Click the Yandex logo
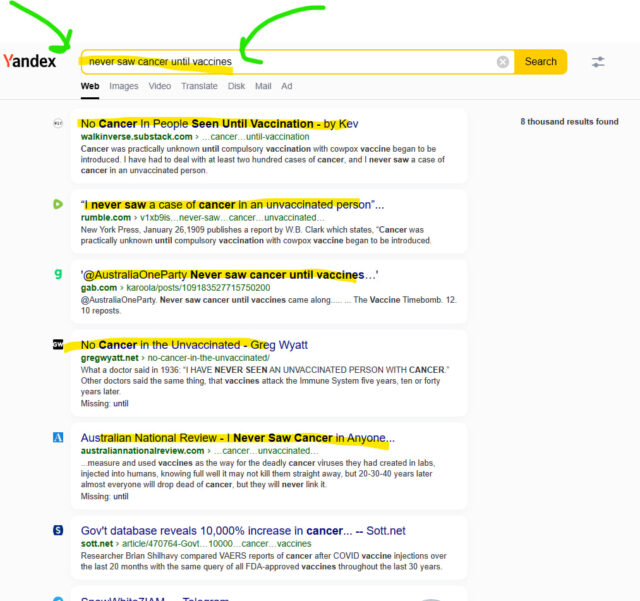The height and width of the screenshot is (601, 640). point(30,61)
